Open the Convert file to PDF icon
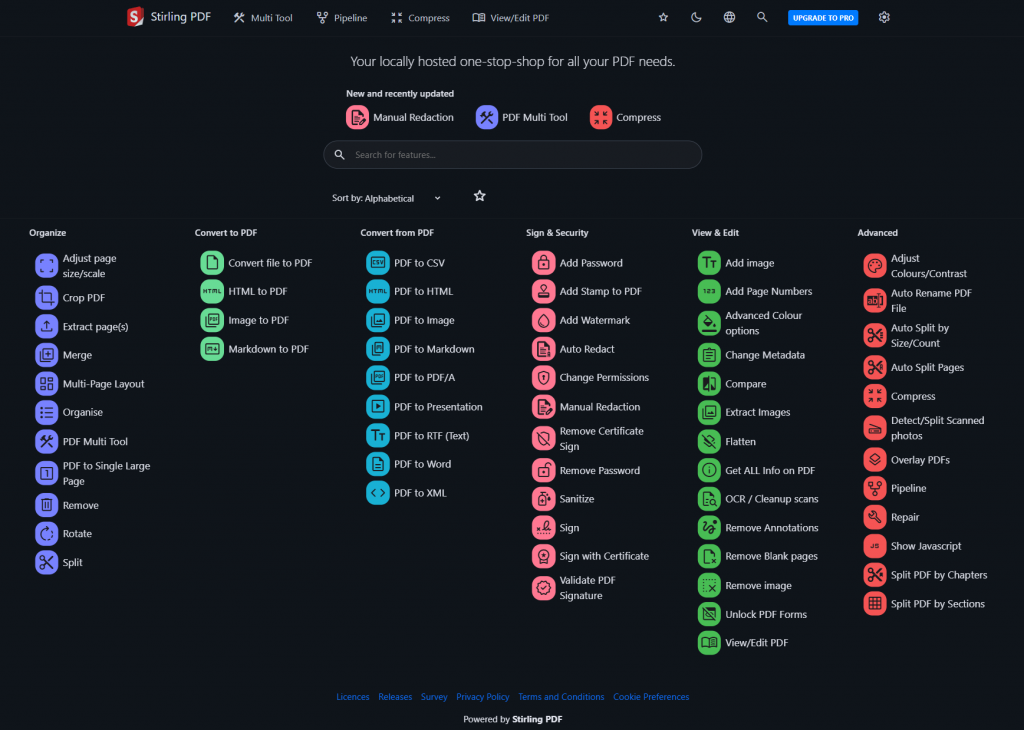The width and height of the screenshot is (1024, 730). 212,262
